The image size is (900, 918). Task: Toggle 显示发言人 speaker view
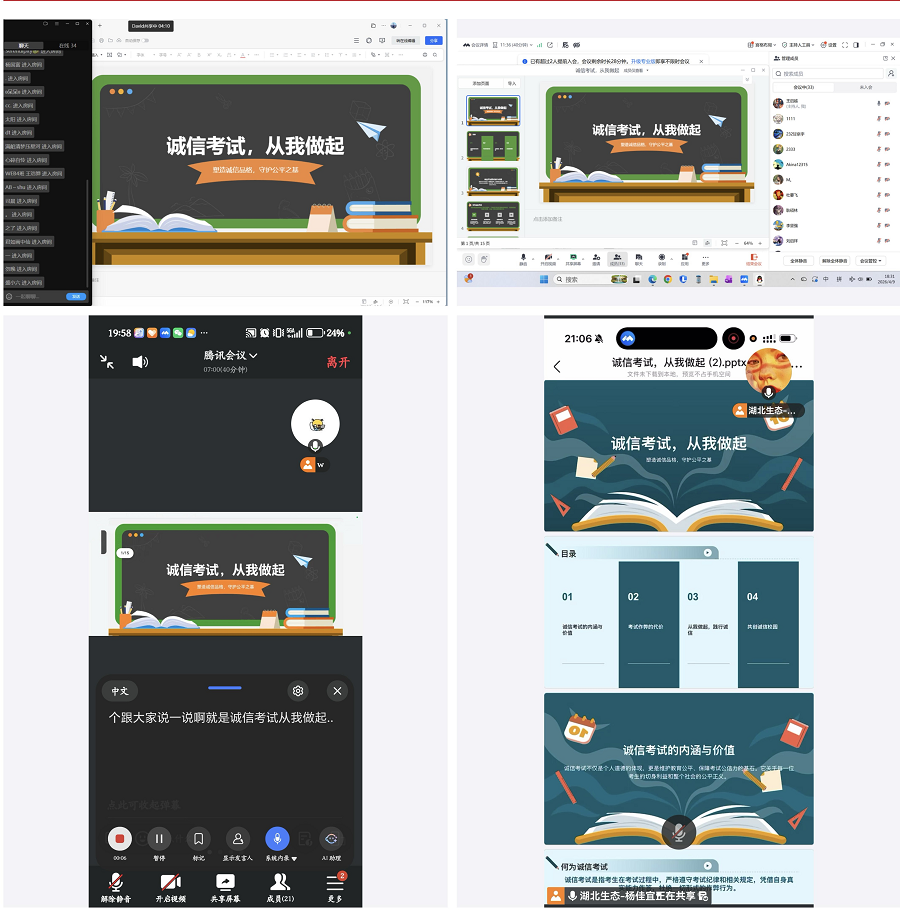pos(237,839)
